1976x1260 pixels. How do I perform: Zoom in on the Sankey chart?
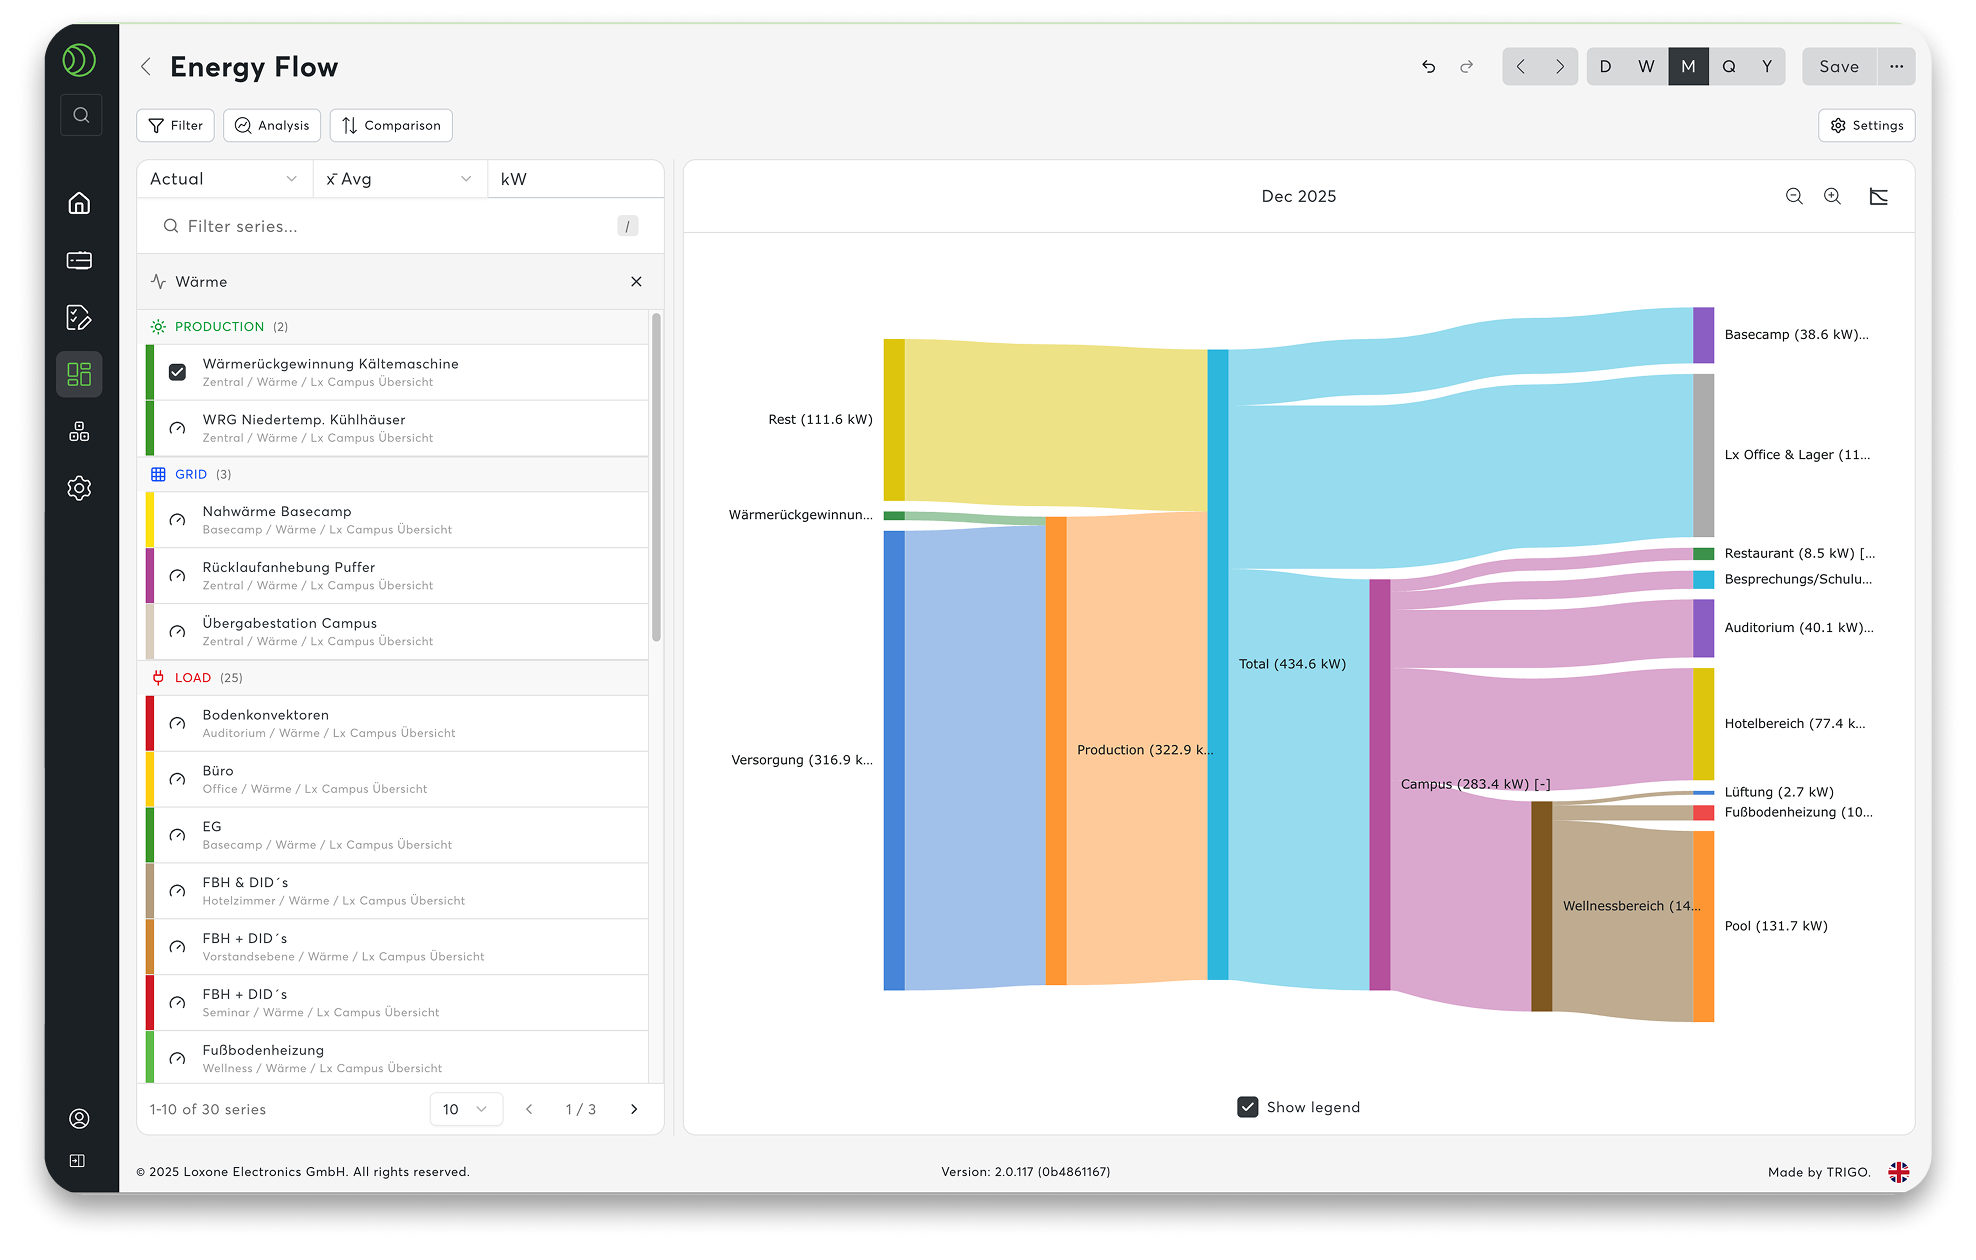point(1833,196)
